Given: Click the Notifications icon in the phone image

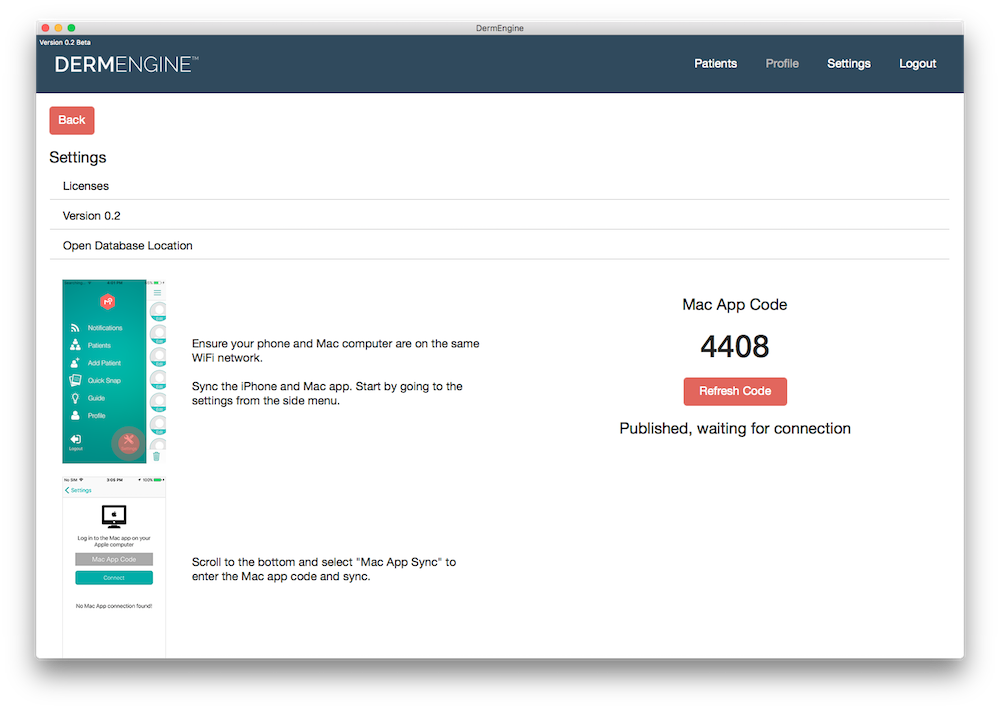Looking at the screenshot, I should coord(74,328).
